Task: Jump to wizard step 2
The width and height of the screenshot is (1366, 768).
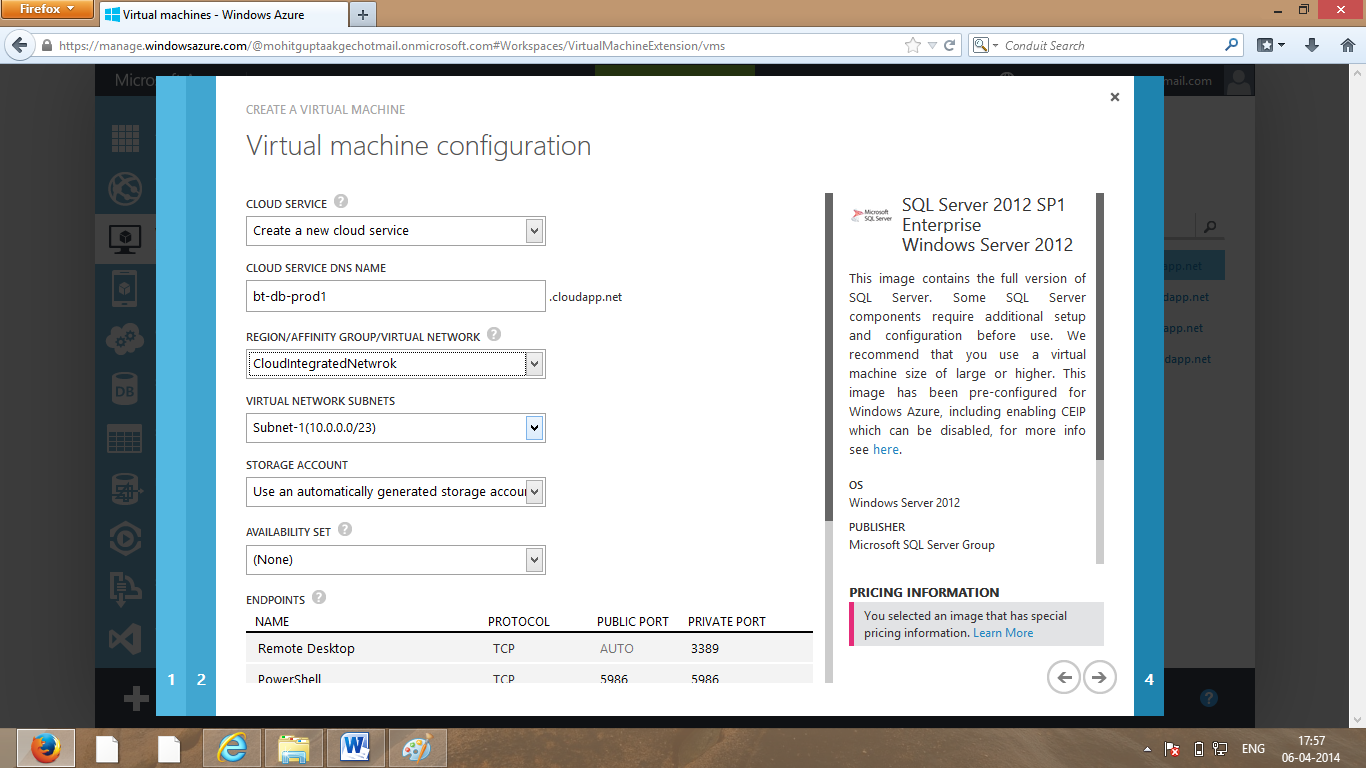Action: (201, 679)
